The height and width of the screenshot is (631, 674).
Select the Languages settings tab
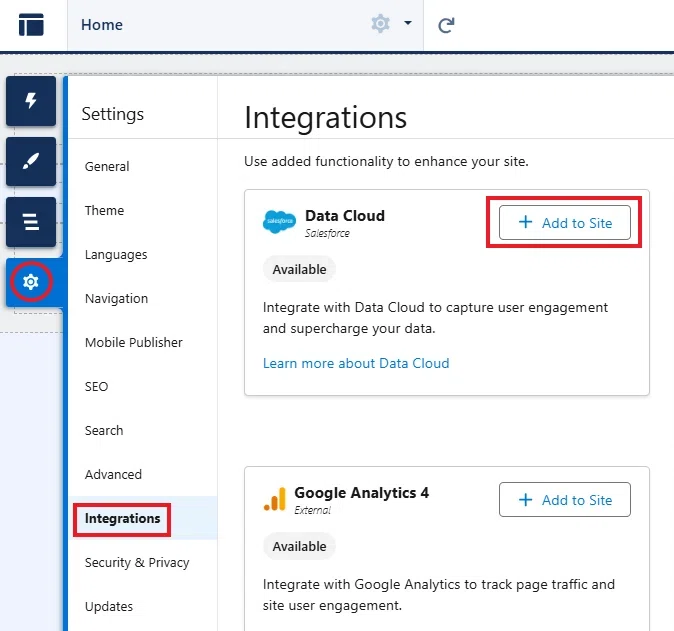point(116,254)
